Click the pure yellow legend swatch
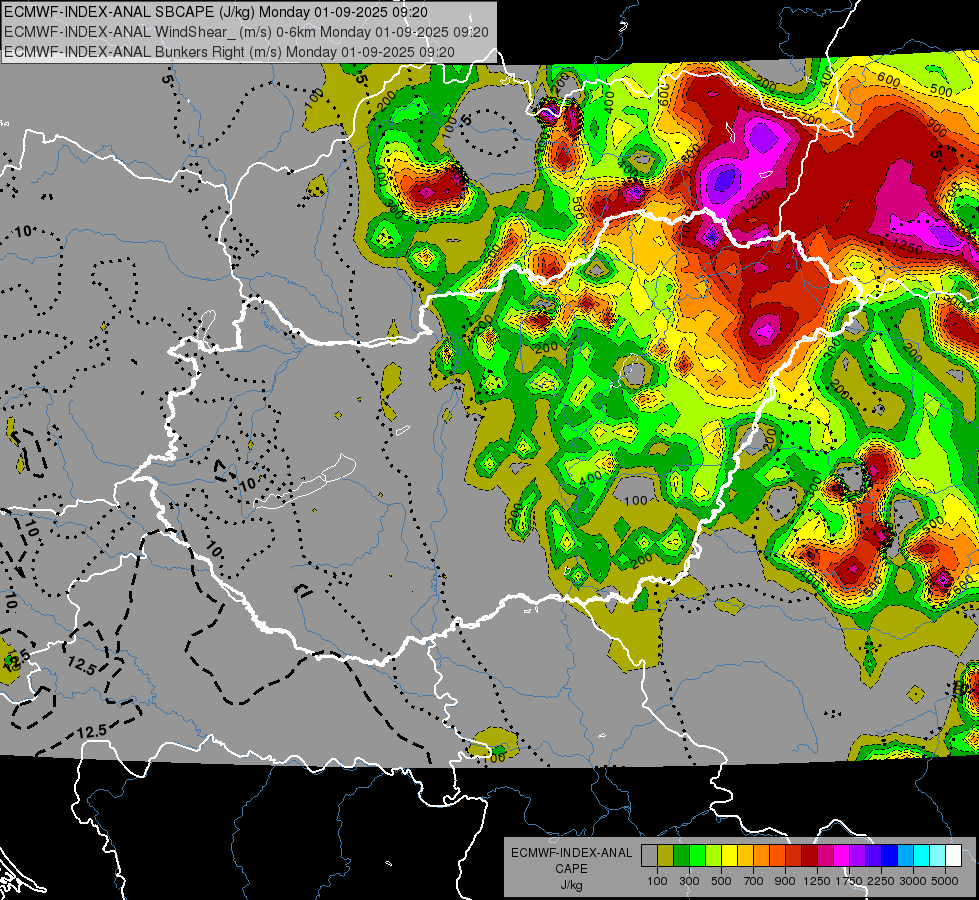This screenshot has width=979, height=900. pyautogui.click(x=729, y=856)
